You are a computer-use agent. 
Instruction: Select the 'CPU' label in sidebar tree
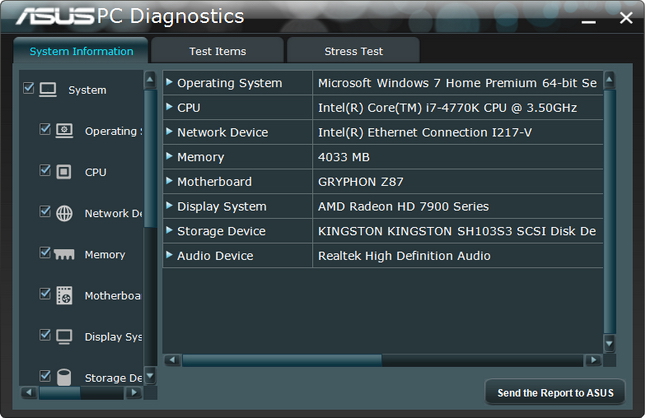click(95, 172)
